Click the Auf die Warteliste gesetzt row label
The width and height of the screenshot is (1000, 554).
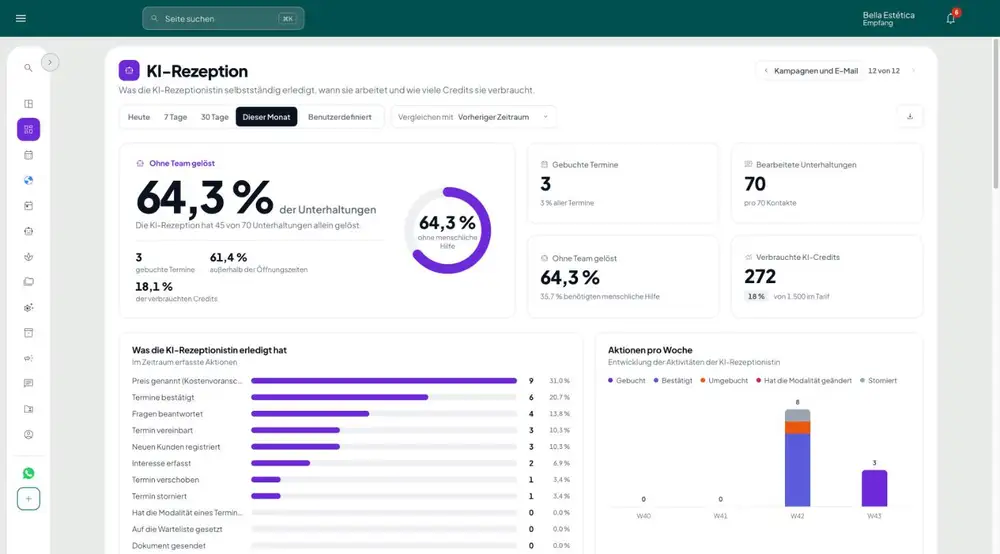click(177, 529)
